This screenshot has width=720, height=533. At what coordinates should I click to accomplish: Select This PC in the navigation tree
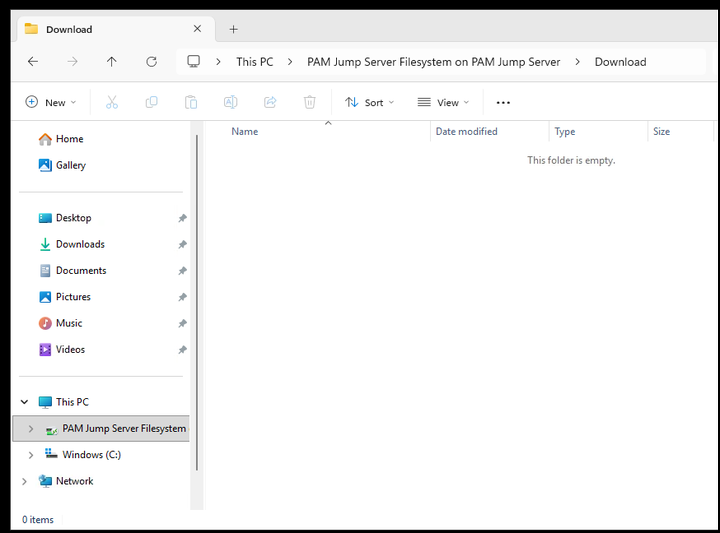64,402
